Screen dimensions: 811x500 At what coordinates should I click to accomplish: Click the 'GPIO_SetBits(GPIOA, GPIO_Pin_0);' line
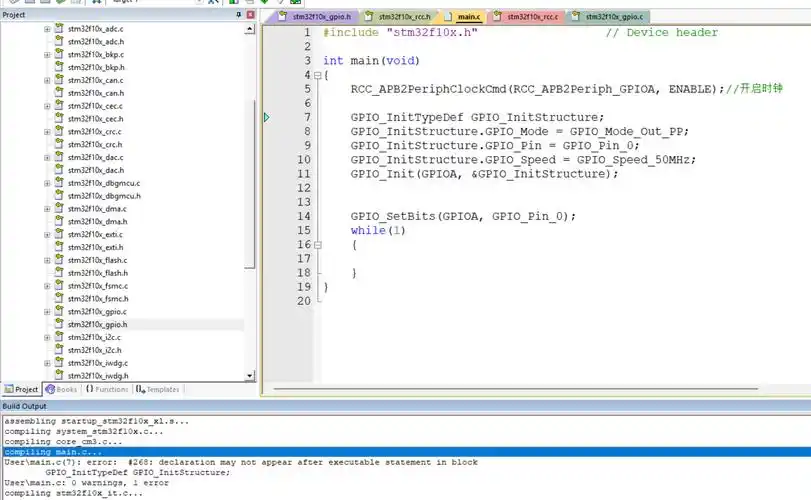click(463, 216)
